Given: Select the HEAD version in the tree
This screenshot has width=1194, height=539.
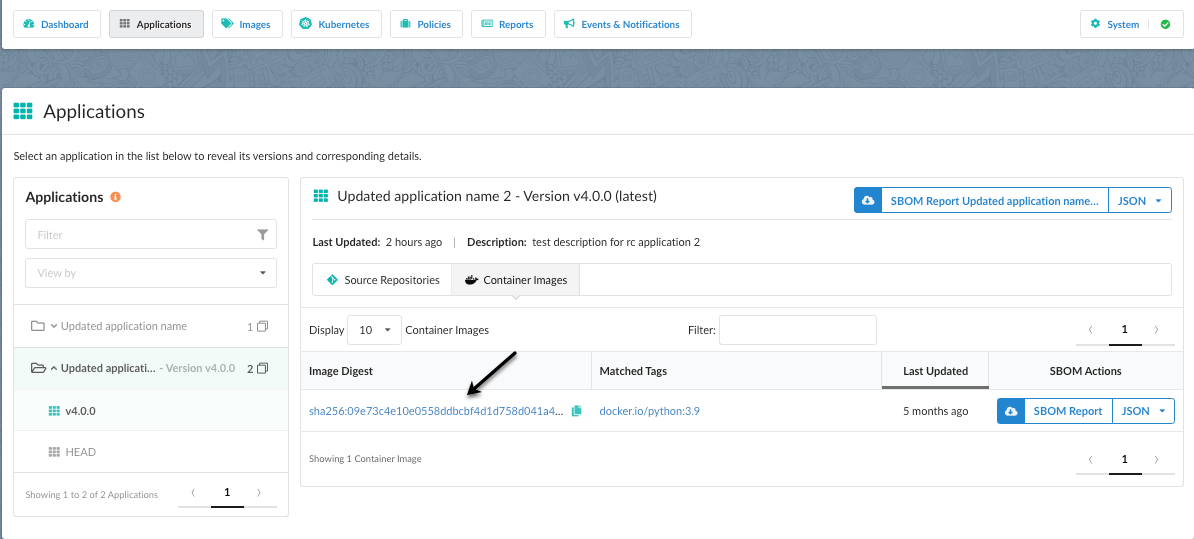Looking at the screenshot, I should click(x=80, y=452).
